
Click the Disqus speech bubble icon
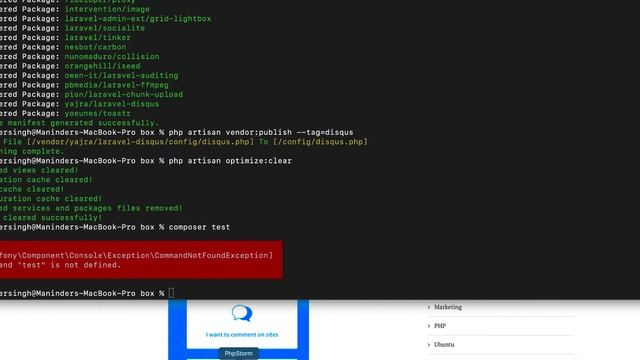point(242,313)
